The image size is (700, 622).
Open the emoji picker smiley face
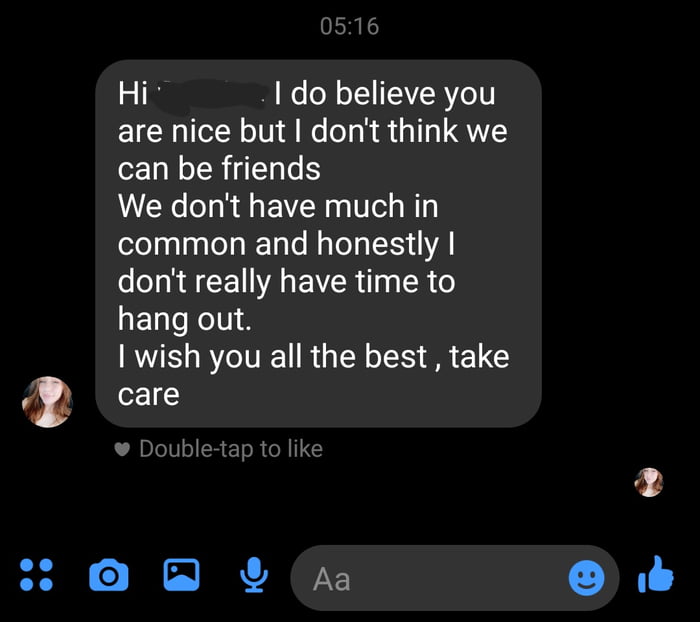587,576
